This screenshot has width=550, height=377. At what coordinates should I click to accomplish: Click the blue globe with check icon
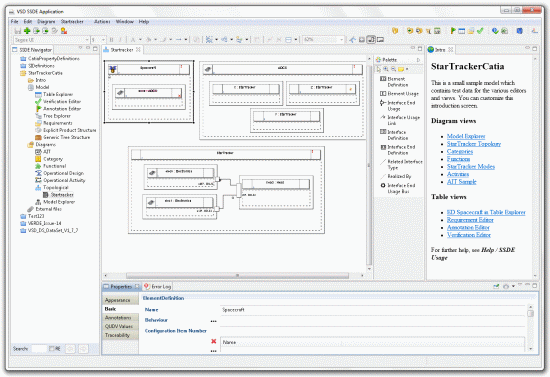495,31
